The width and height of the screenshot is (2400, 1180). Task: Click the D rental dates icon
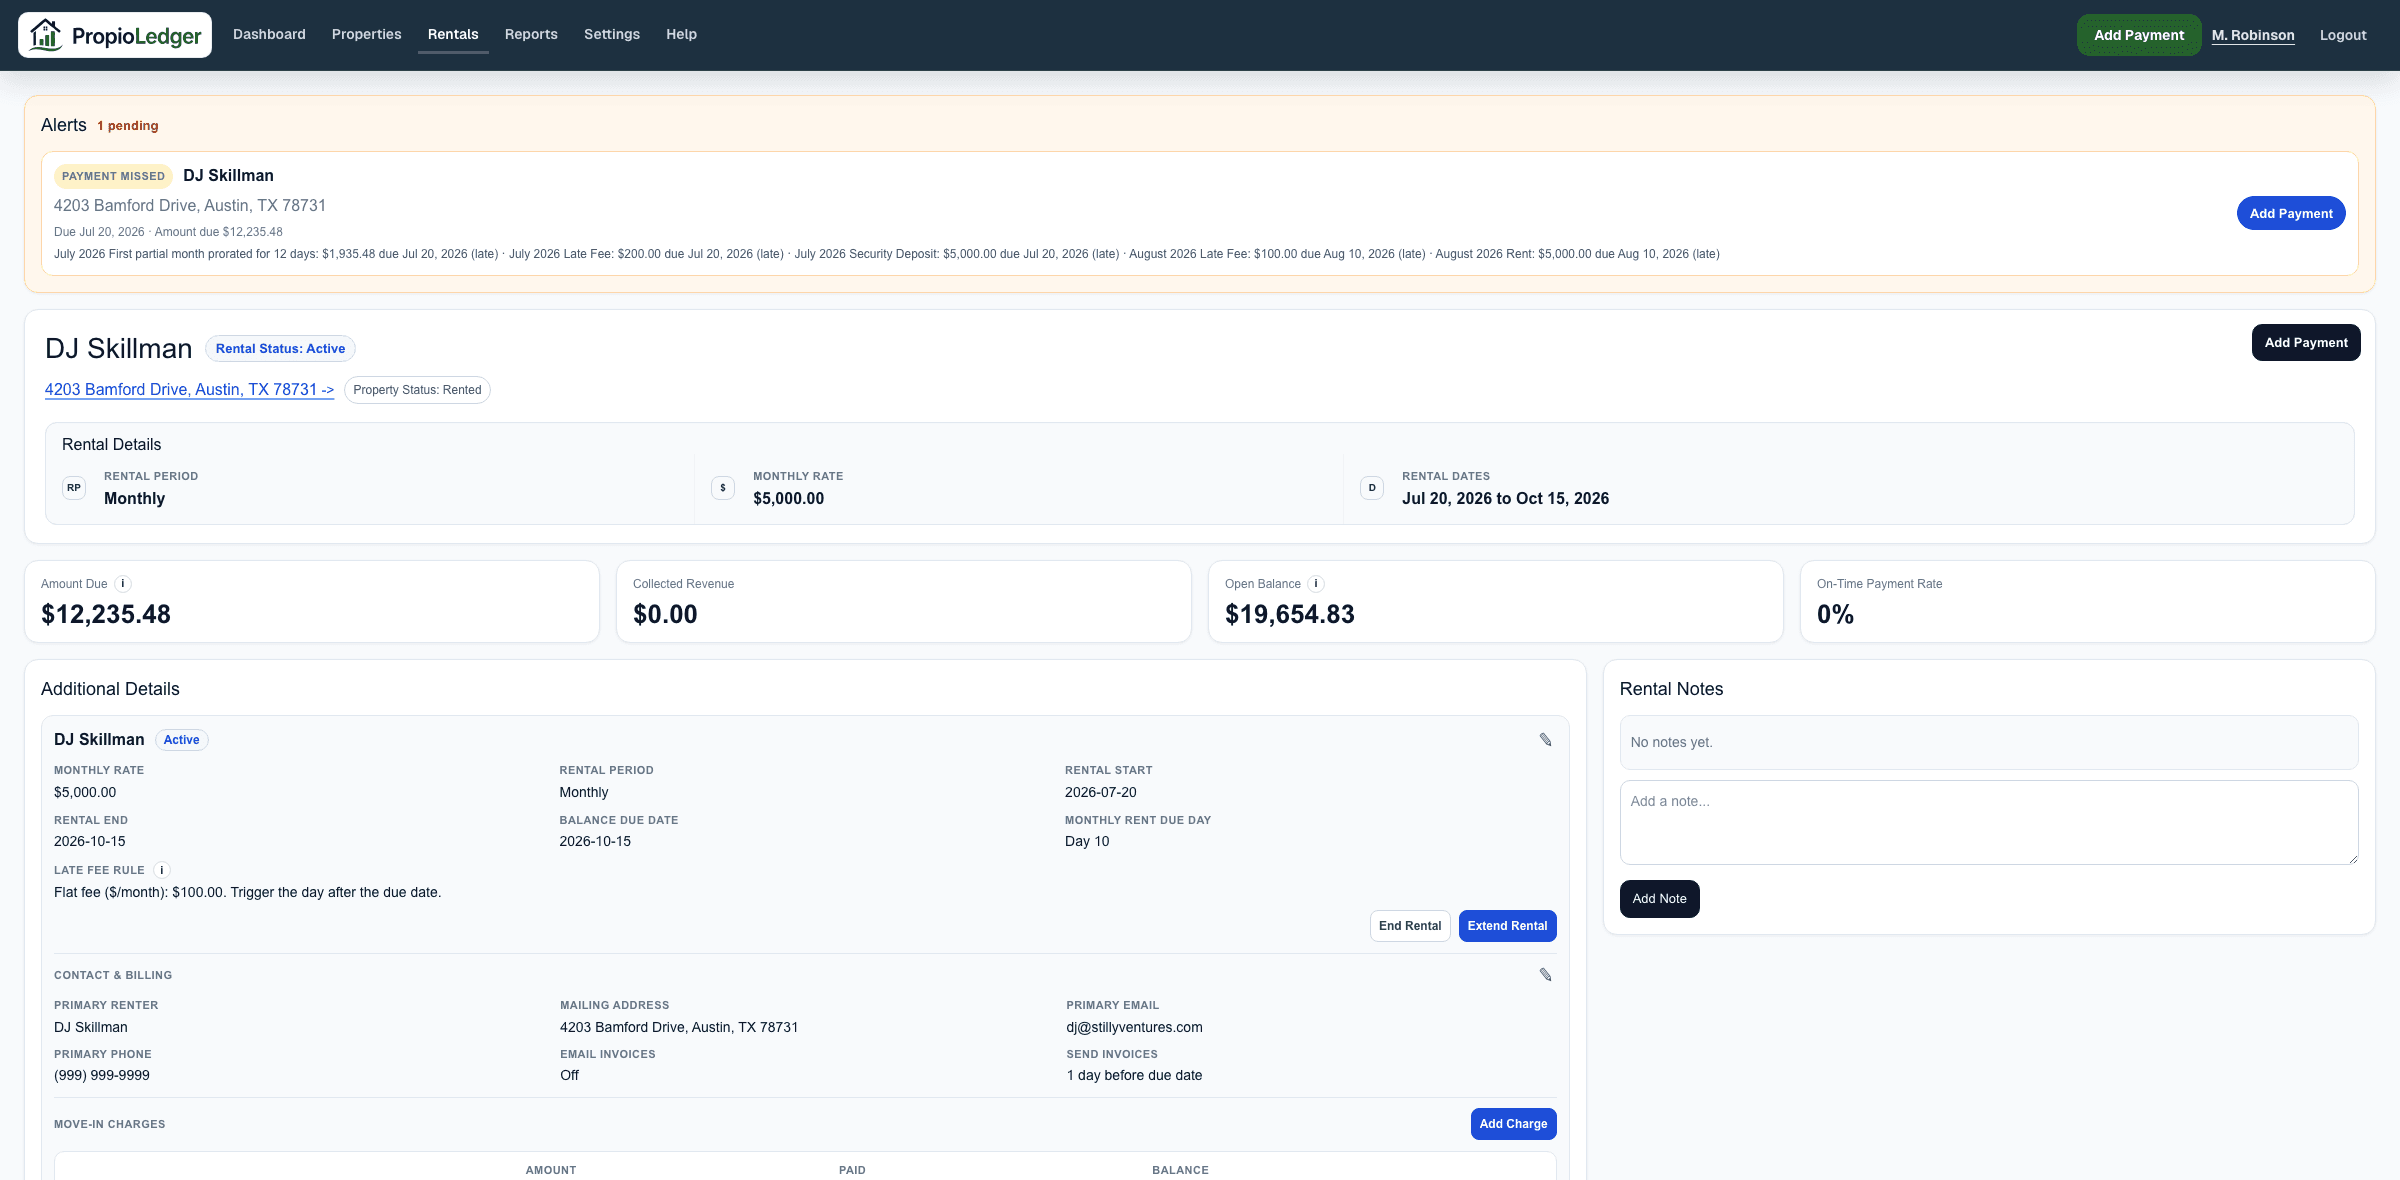click(x=1372, y=488)
